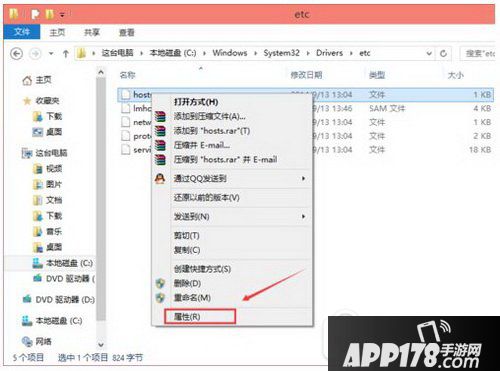500x371 pixels.
Task: Switch to the 查看 ribbon tab
Action: (x=127, y=32)
